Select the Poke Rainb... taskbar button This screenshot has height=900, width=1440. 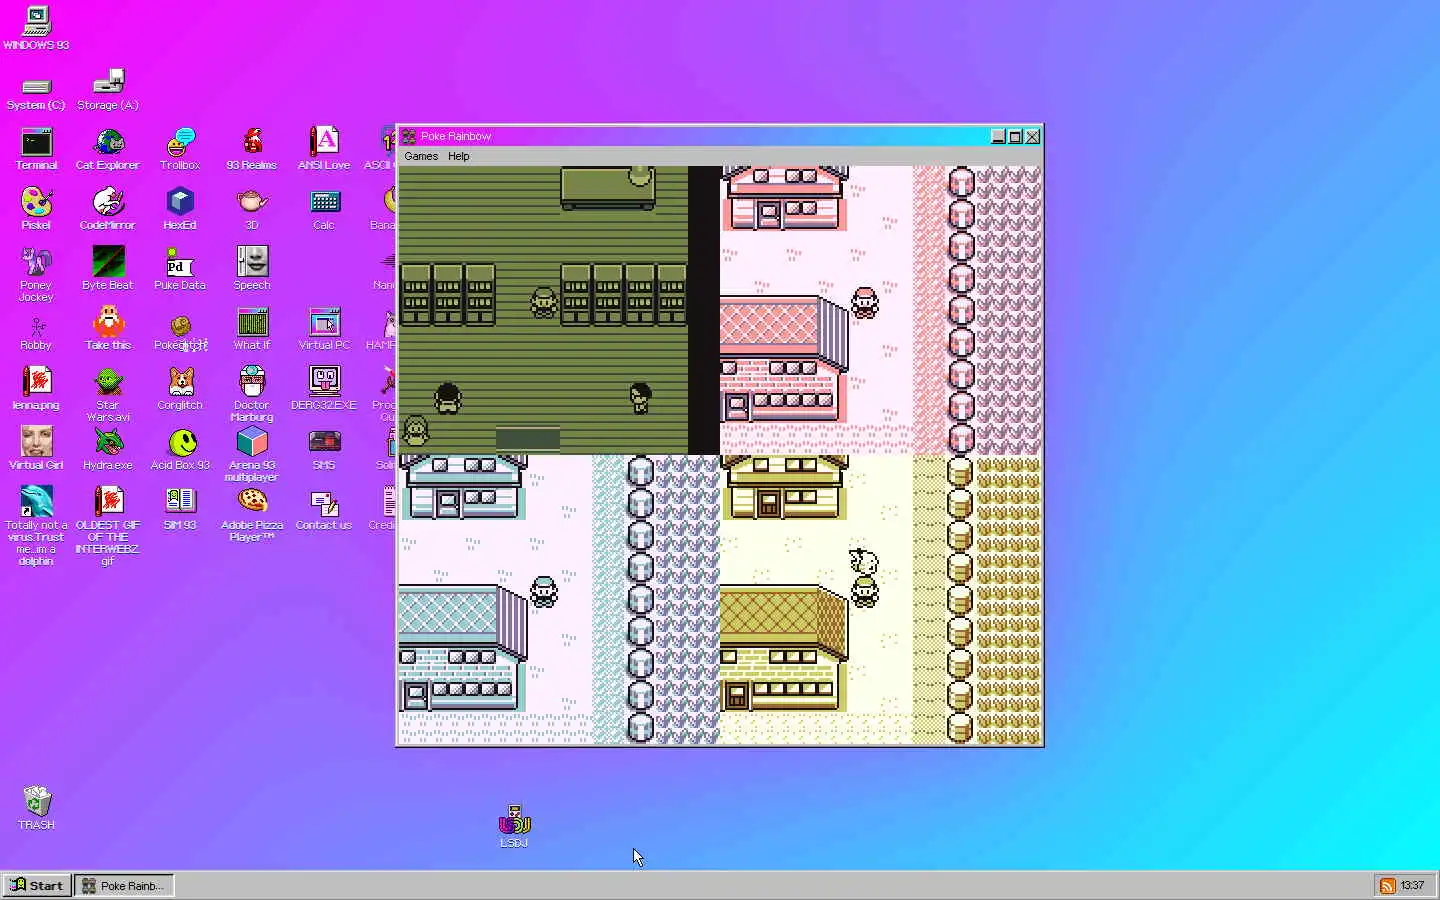[x=124, y=885]
